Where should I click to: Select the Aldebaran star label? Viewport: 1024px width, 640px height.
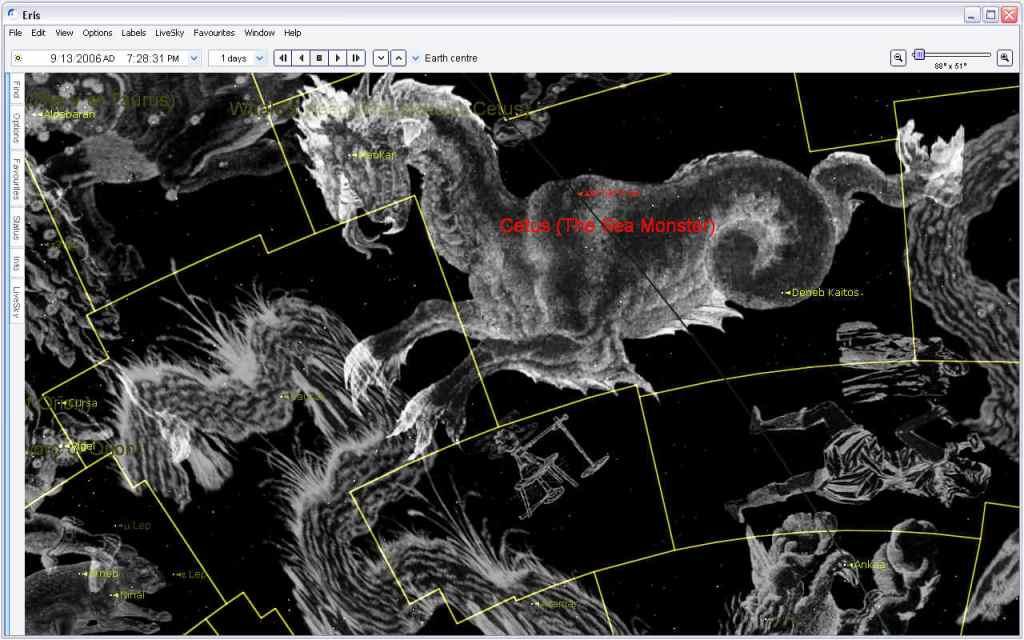tap(69, 114)
